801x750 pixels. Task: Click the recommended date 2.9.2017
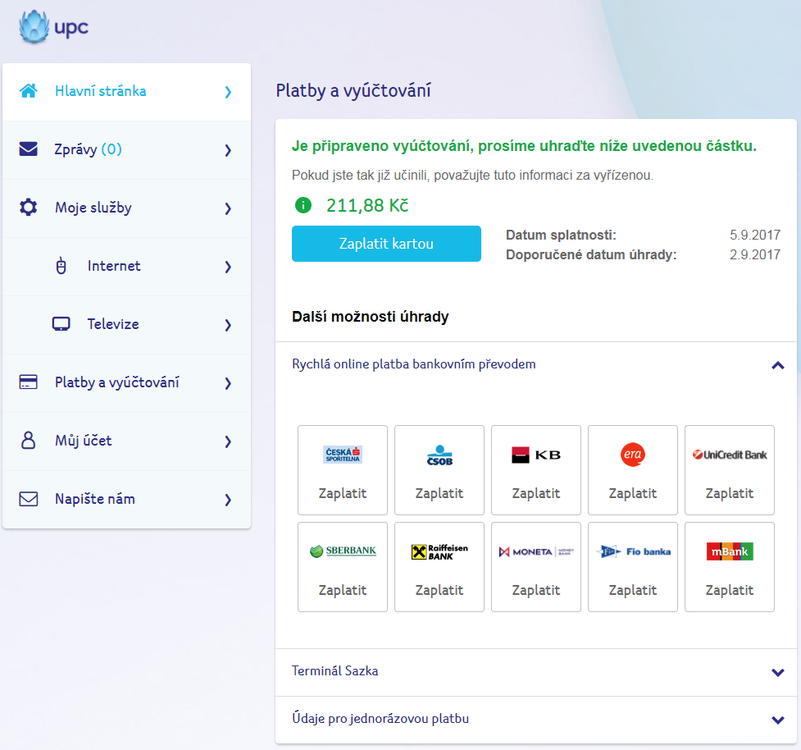pyautogui.click(x=755, y=254)
